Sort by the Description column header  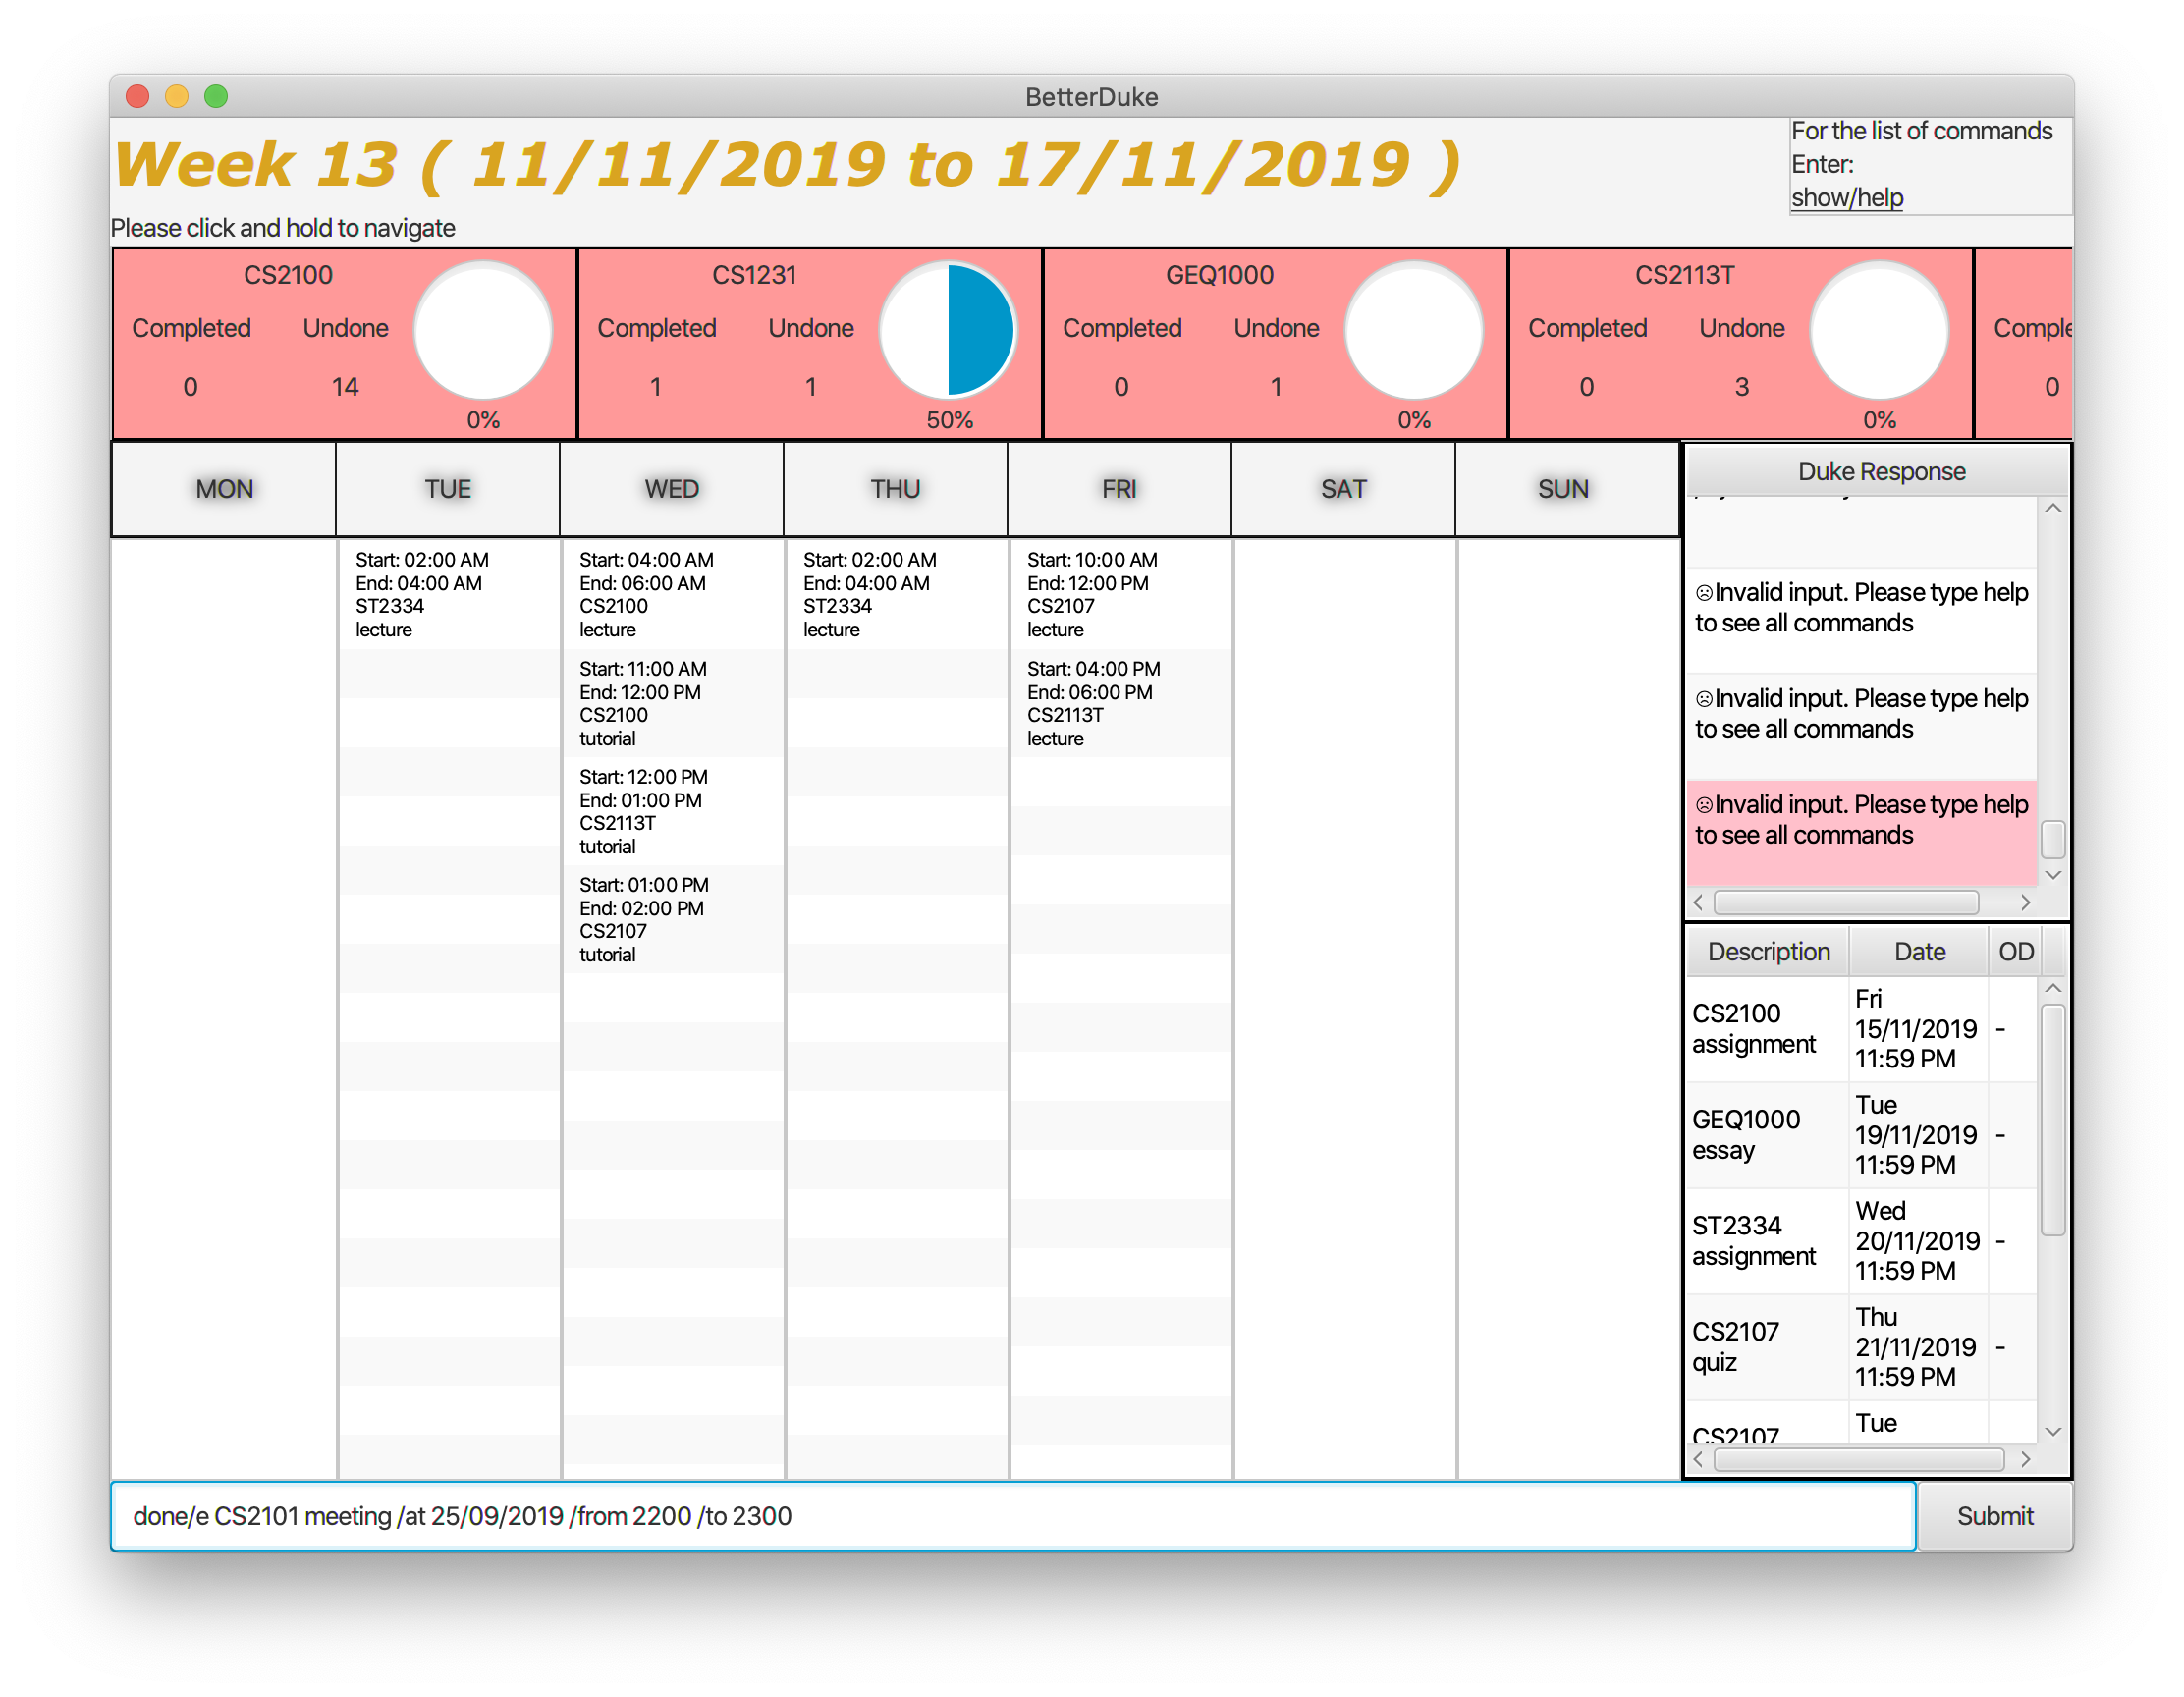pyautogui.click(x=1767, y=951)
